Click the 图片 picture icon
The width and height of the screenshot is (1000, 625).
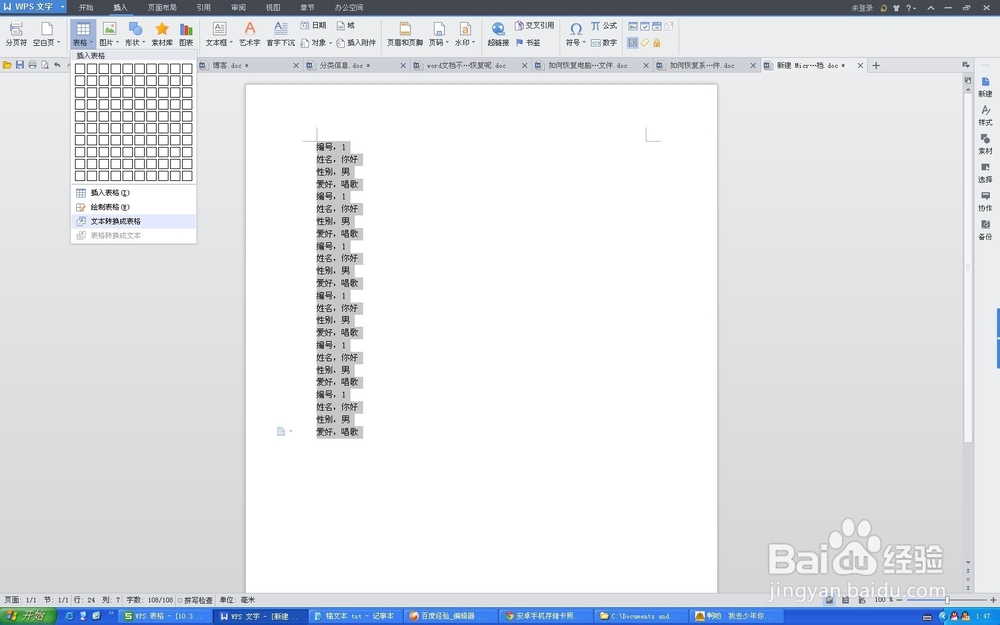click(x=109, y=29)
